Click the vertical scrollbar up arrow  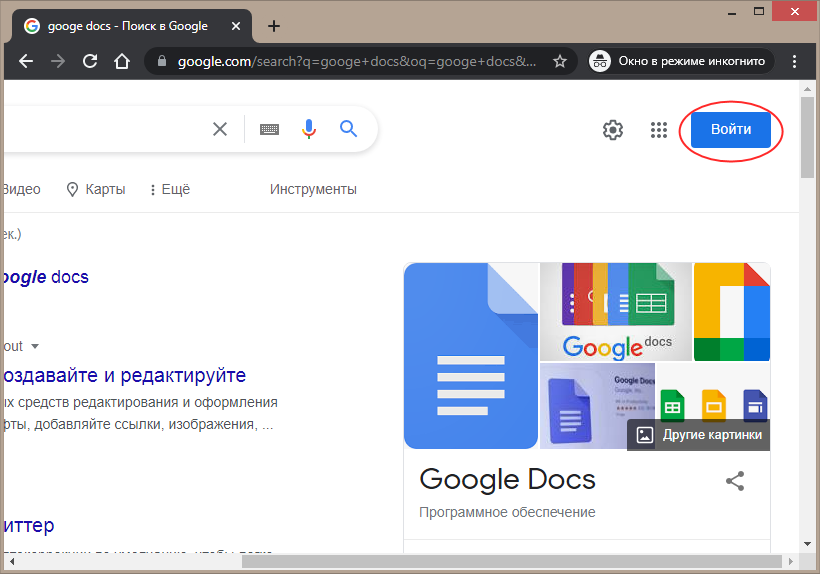[x=807, y=89]
